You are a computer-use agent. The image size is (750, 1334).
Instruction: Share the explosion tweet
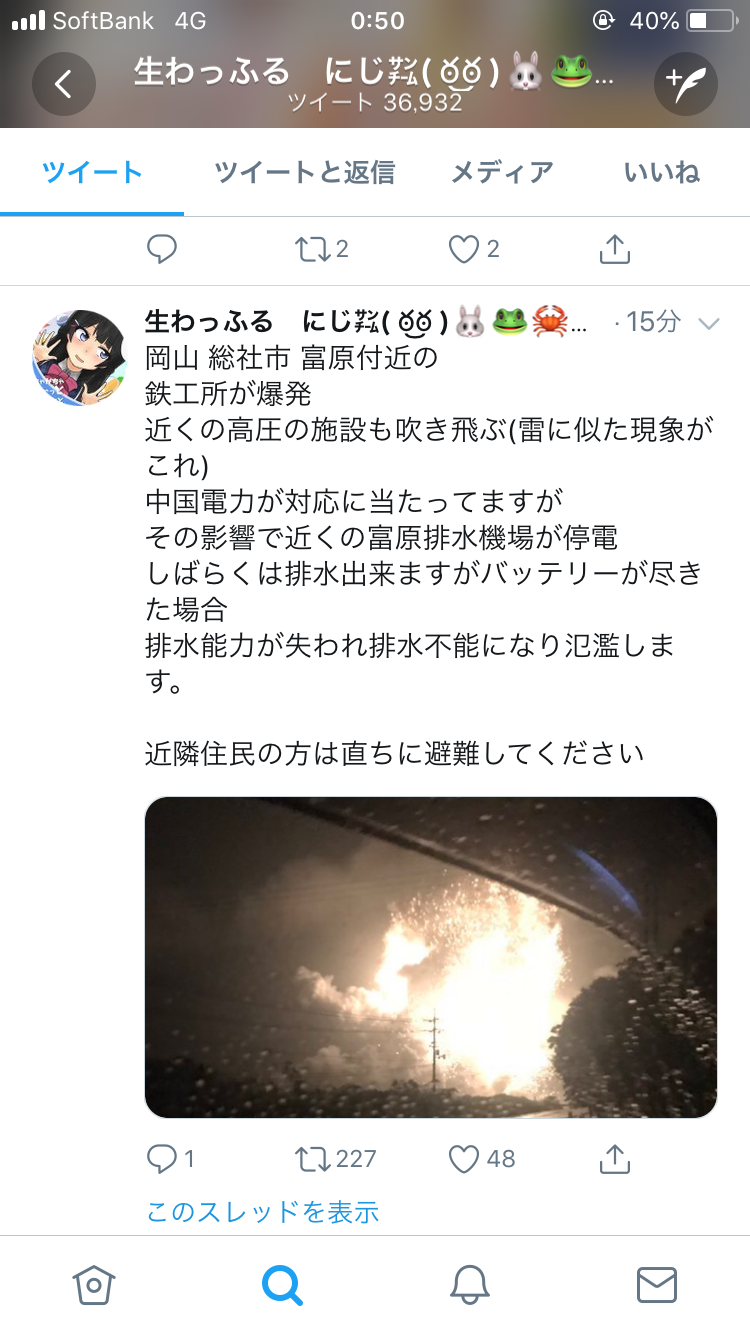coord(614,1158)
